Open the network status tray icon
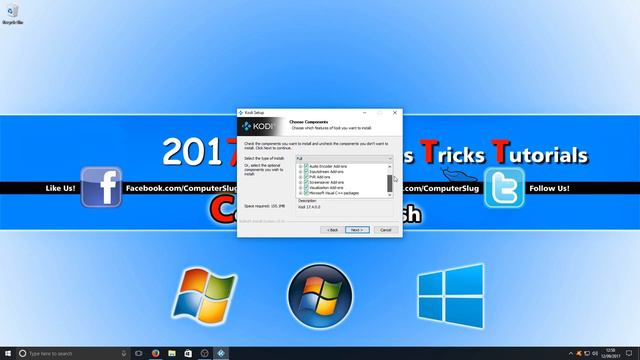This screenshot has width=640, height=360. tap(587, 353)
